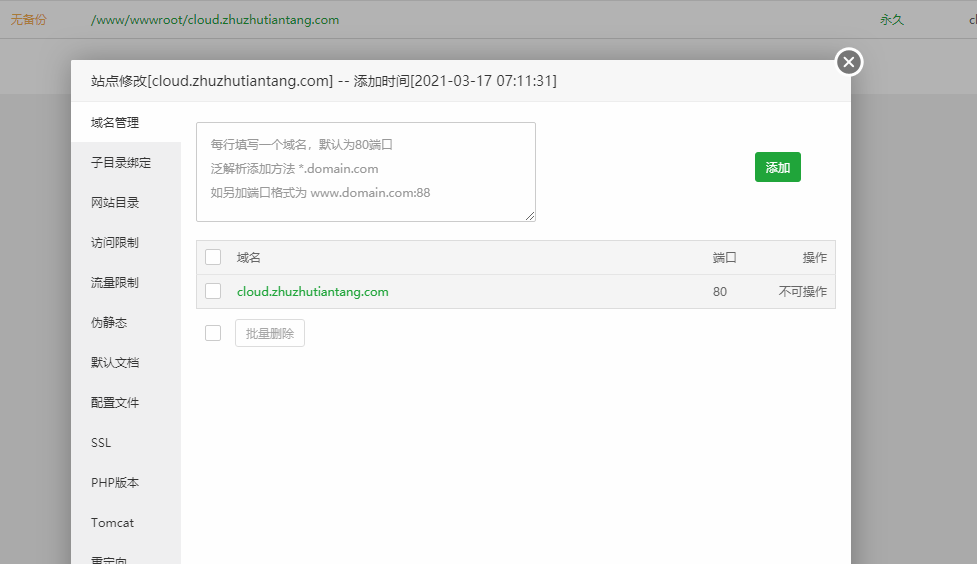Click 永久 expiry link in background page
Image resolution: width=977 pixels, height=564 pixels.
pos(892,19)
